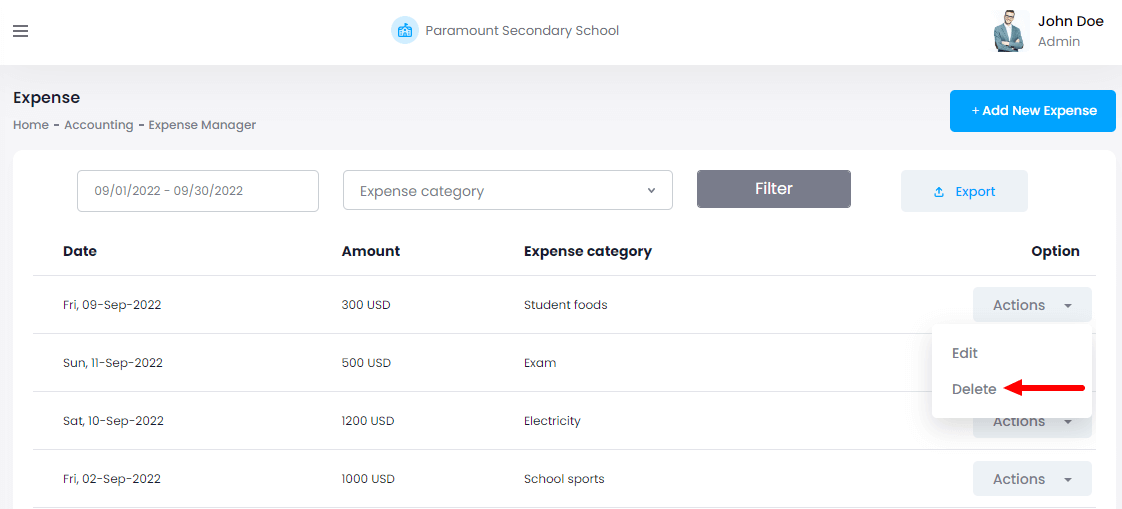Click Add New Expense button
Viewport: 1122px width, 509px height.
1032,111
